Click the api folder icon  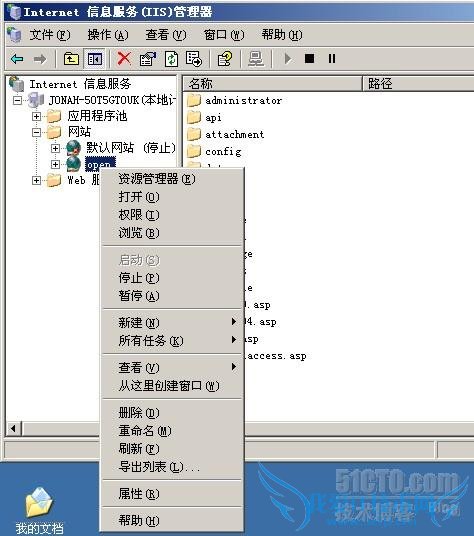(194, 117)
